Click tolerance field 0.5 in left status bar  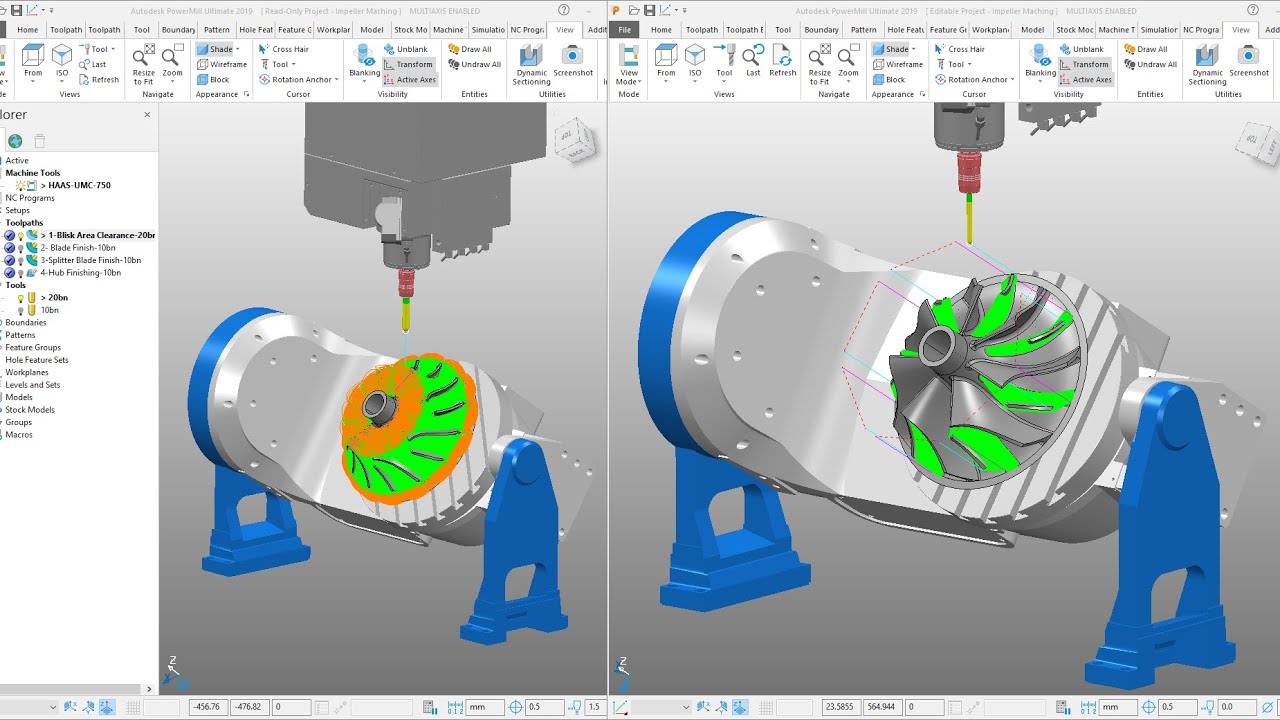pos(544,707)
